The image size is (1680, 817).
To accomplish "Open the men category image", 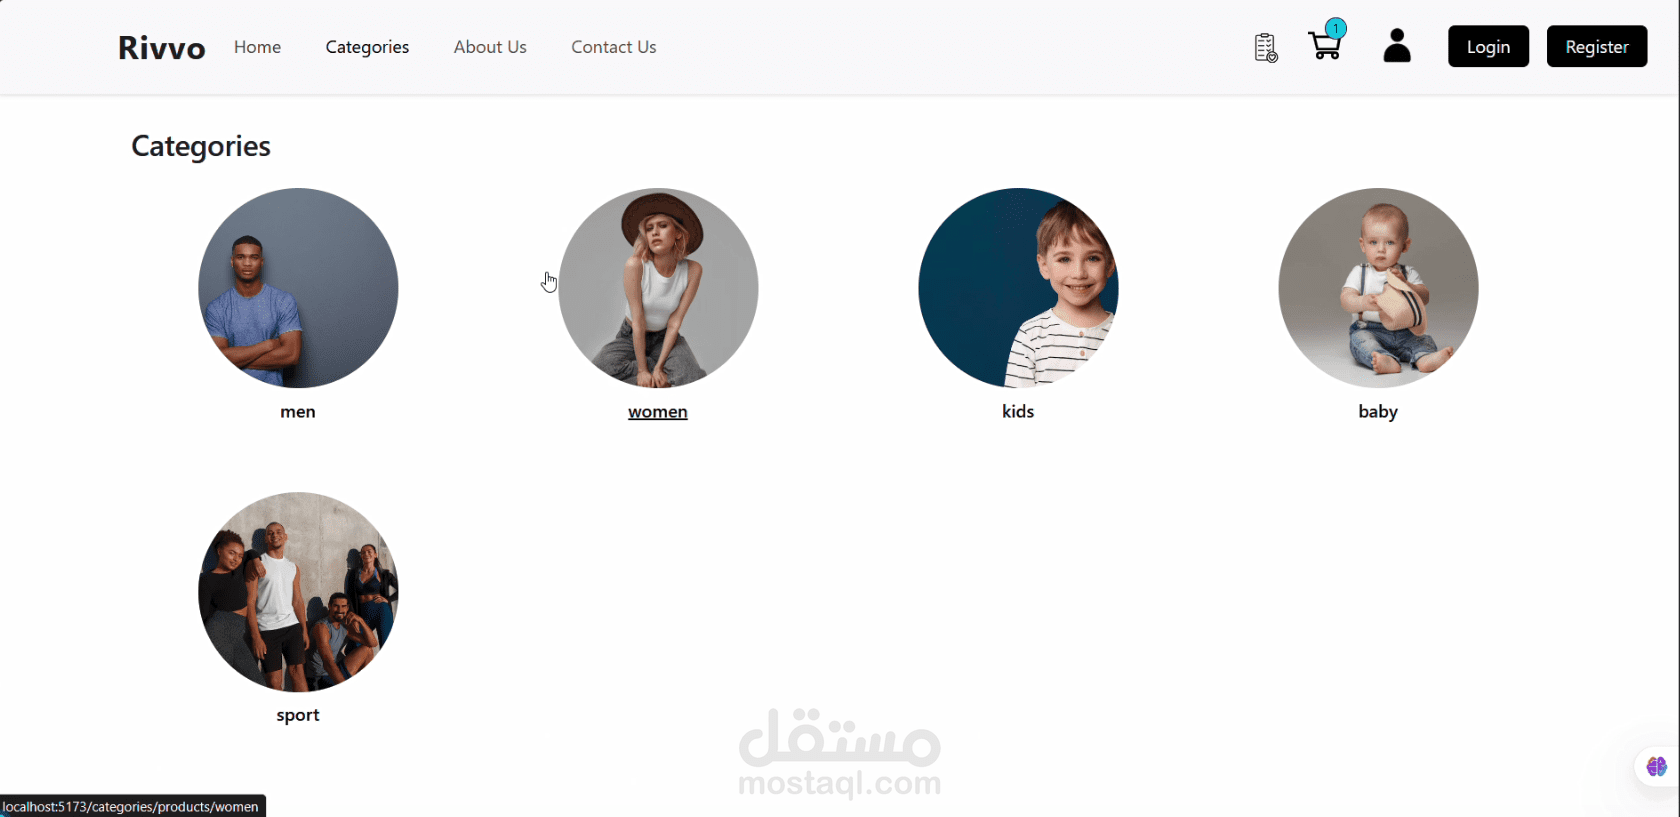I will 298,288.
